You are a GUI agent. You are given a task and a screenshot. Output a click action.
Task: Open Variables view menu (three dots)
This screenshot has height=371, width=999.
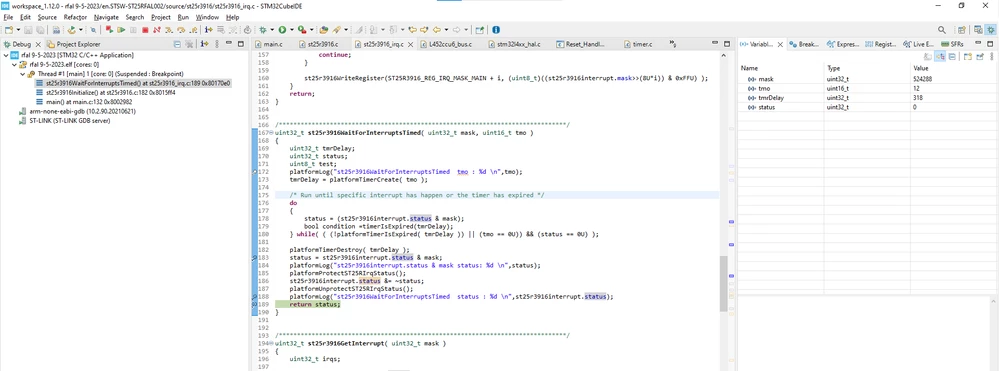(991, 57)
